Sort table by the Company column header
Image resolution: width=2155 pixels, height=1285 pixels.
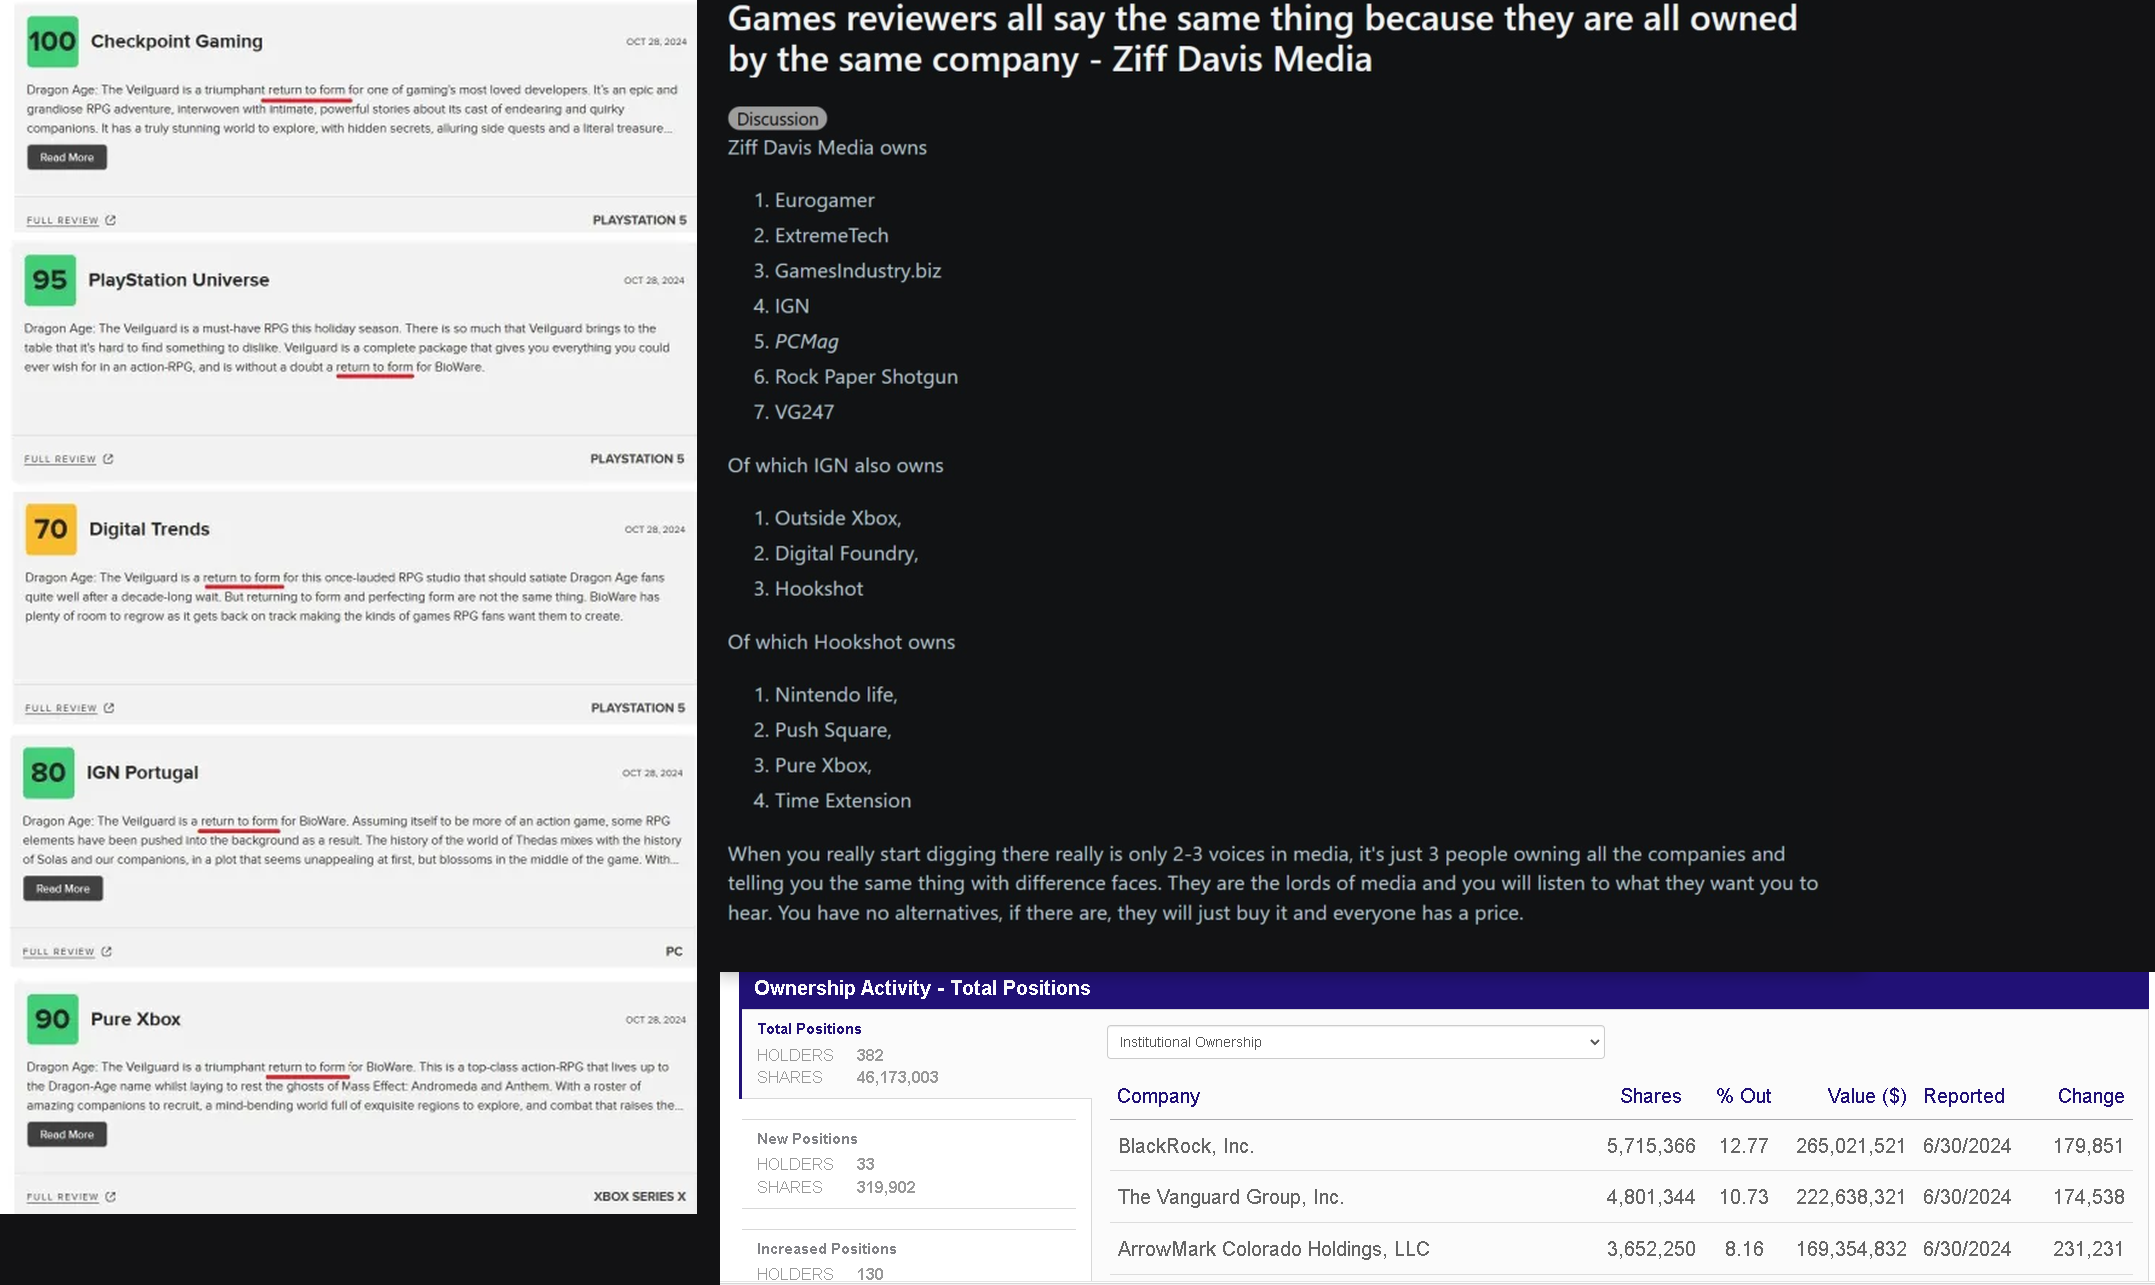coord(1158,1096)
